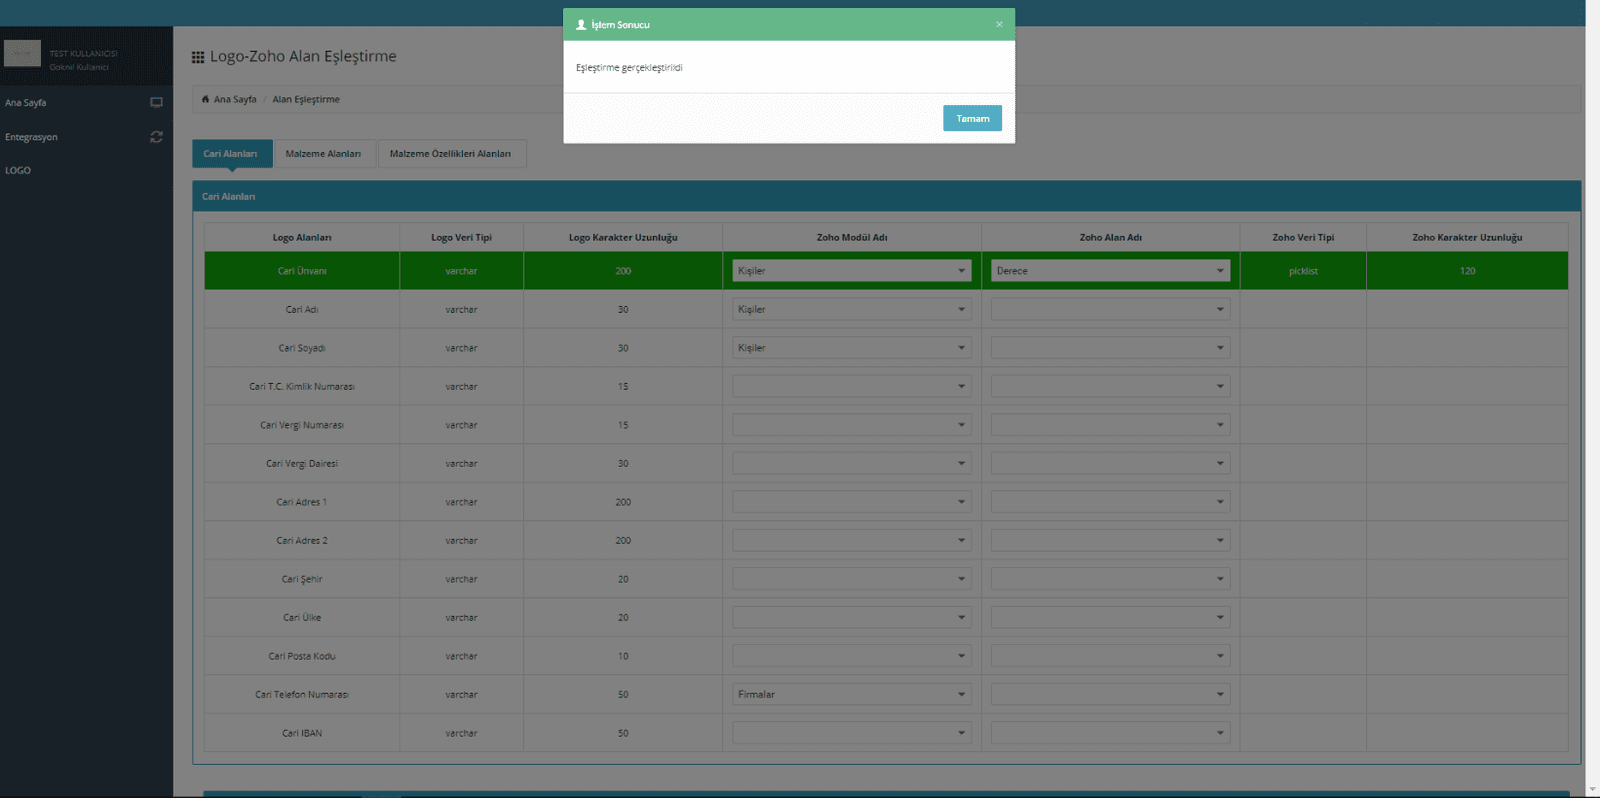Screen dimensions: 1600x798
Task: Click the Cari IBAN cell
Action: (302, 733)
